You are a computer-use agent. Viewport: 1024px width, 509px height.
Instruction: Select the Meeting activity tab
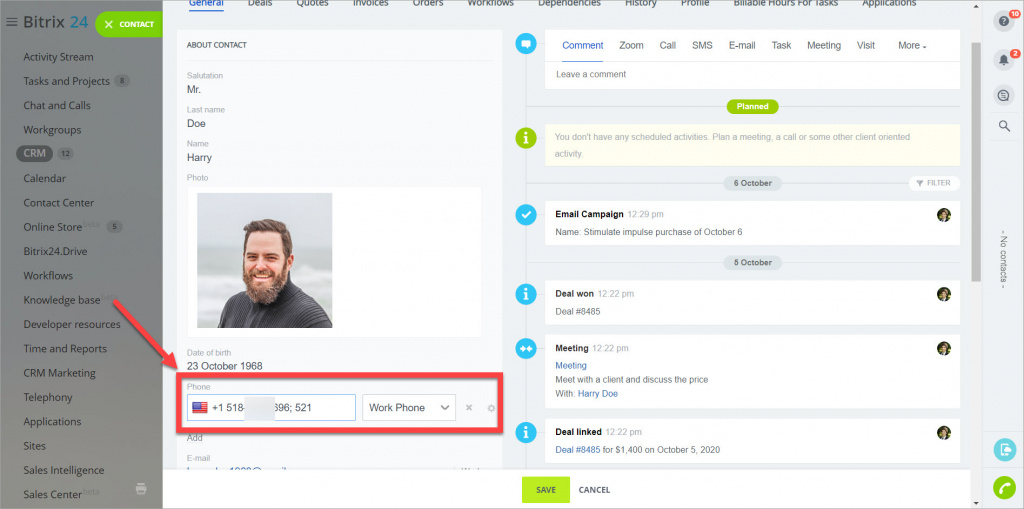[824, 45]
